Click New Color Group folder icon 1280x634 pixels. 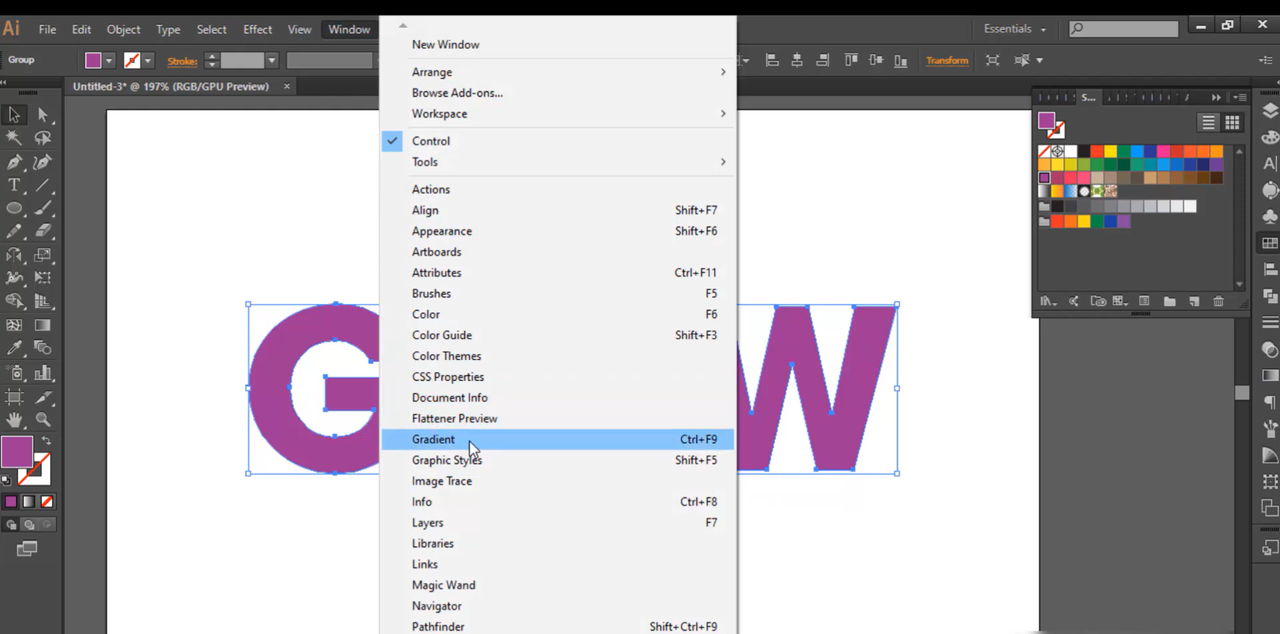point(1169,301)
